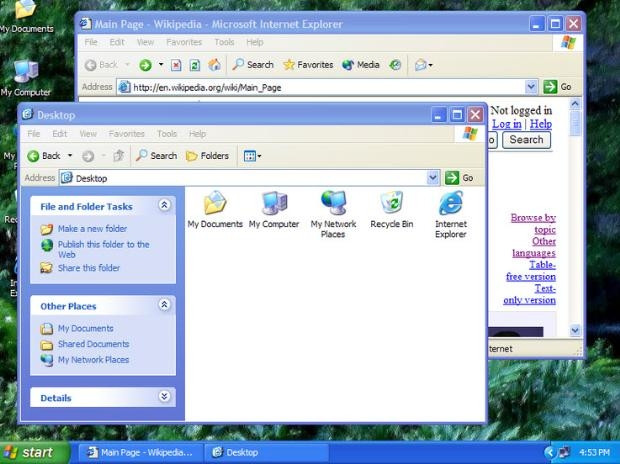Open Tools menu in Internet Explorer
The height and width of the screenshot is (464, 620).
pyautogui.click(x=224, y=42)
